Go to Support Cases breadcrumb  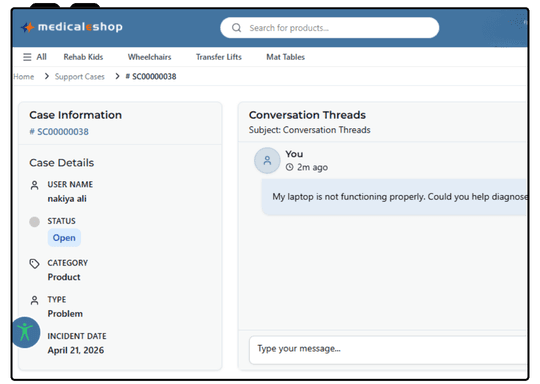click(x=80, y=76)
